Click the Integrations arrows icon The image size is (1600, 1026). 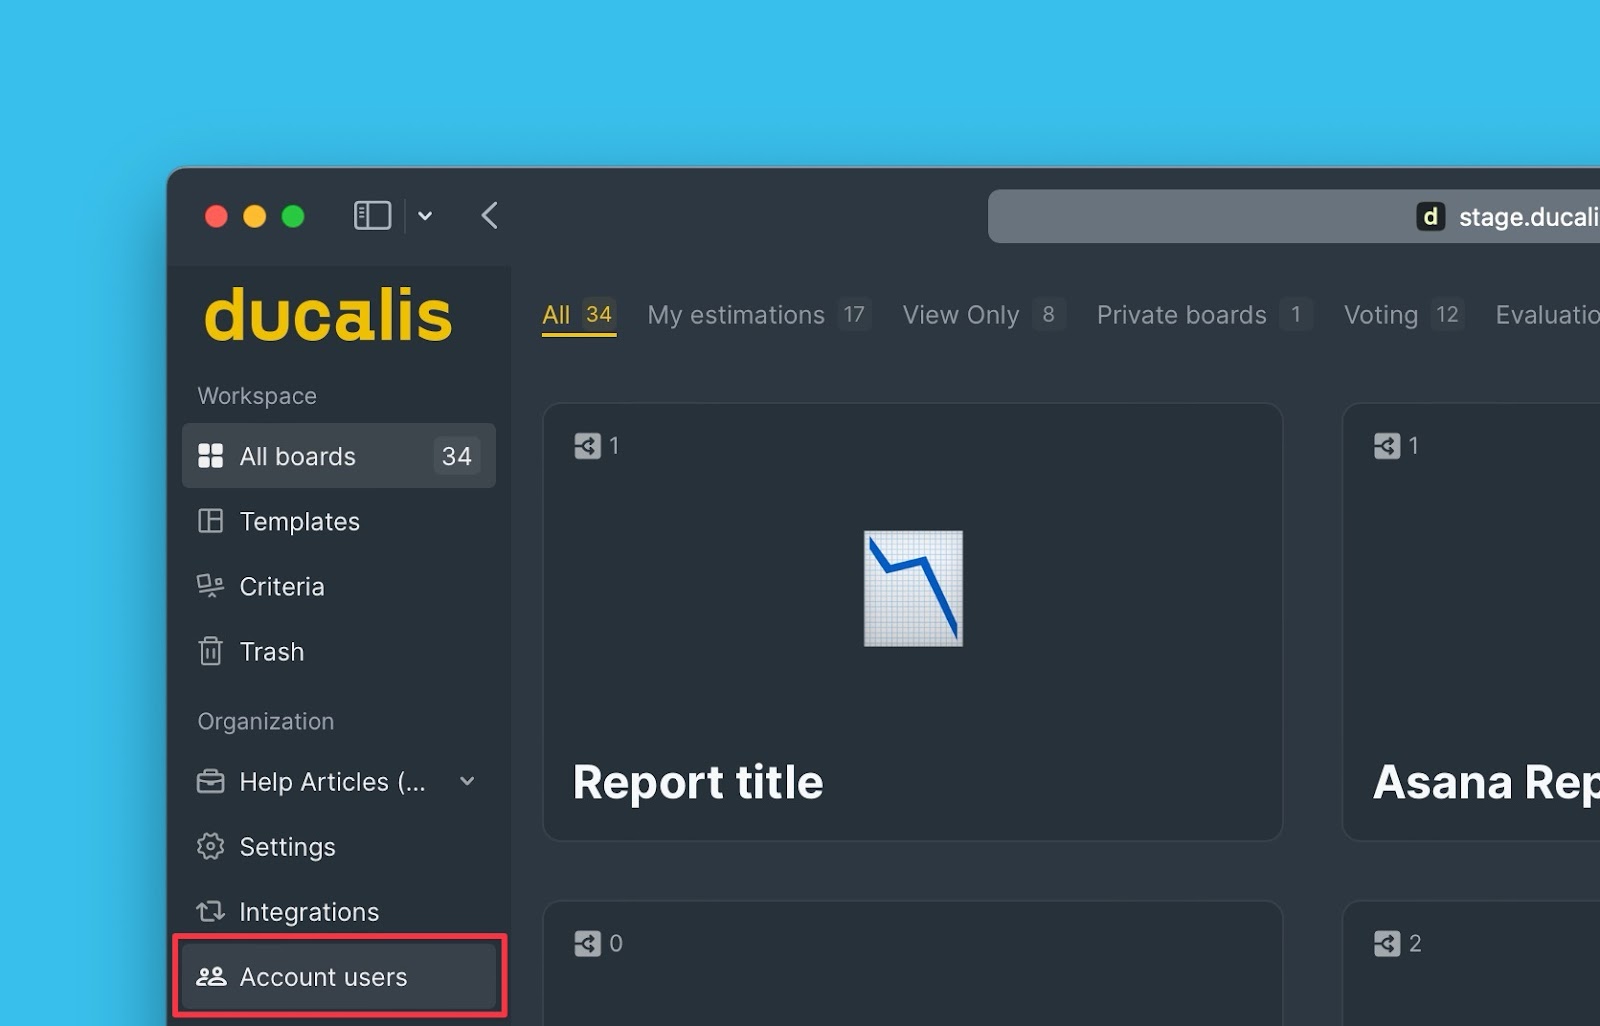tap(210, 911)
